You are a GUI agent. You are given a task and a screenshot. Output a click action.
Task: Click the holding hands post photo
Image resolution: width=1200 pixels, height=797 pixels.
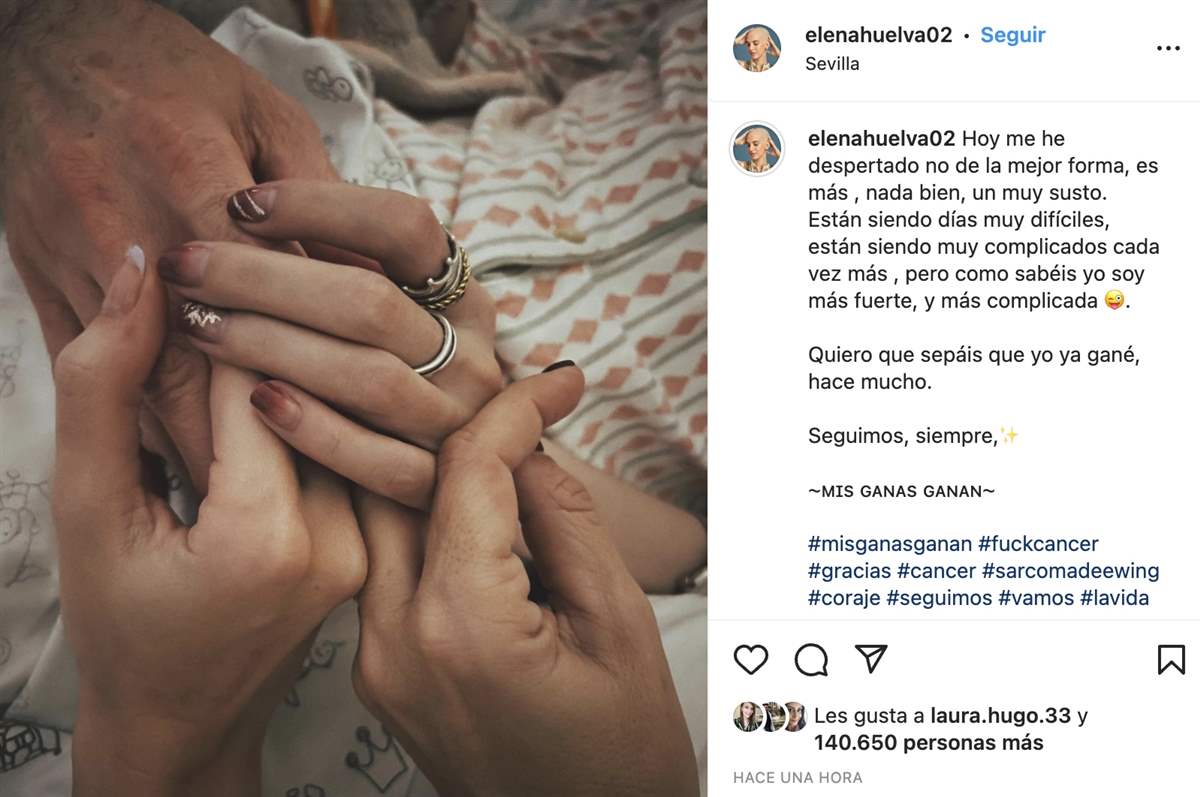tap(354, 398)
